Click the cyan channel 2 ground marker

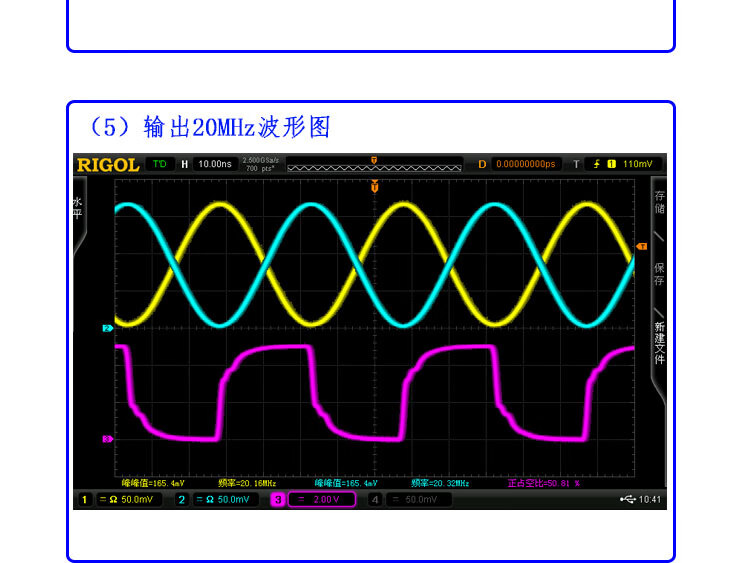(x=107, y=328)
